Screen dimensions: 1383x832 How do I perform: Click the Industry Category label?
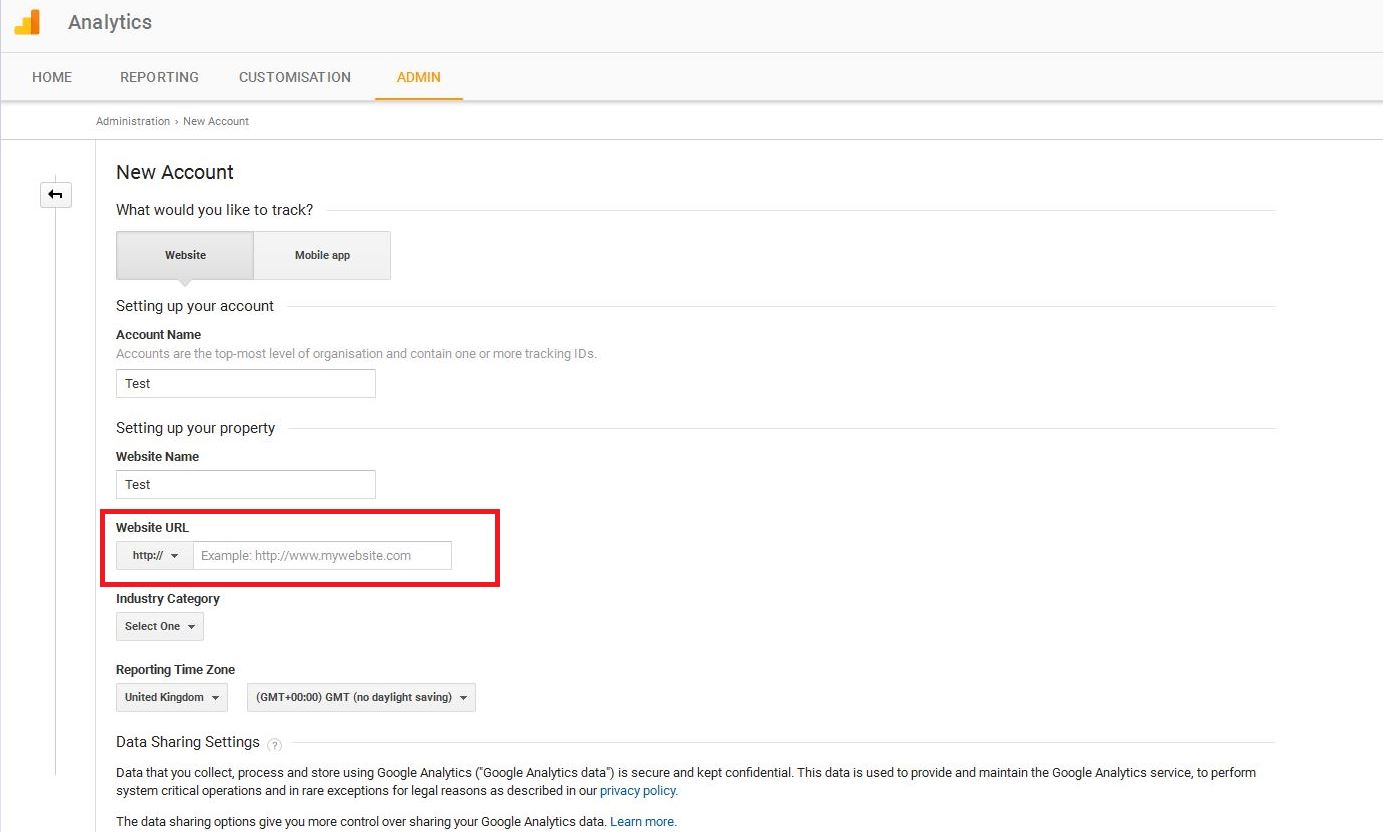(168, 598)
